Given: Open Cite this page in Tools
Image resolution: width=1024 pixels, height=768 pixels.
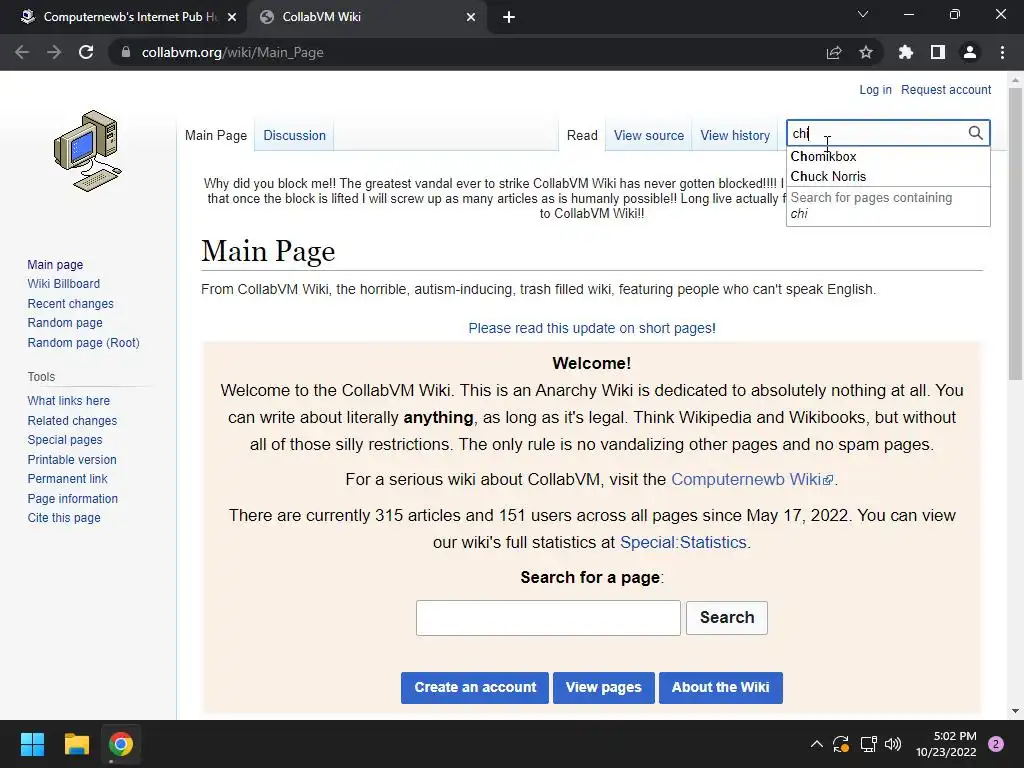Looking at the screenshot, I should 63,517.
